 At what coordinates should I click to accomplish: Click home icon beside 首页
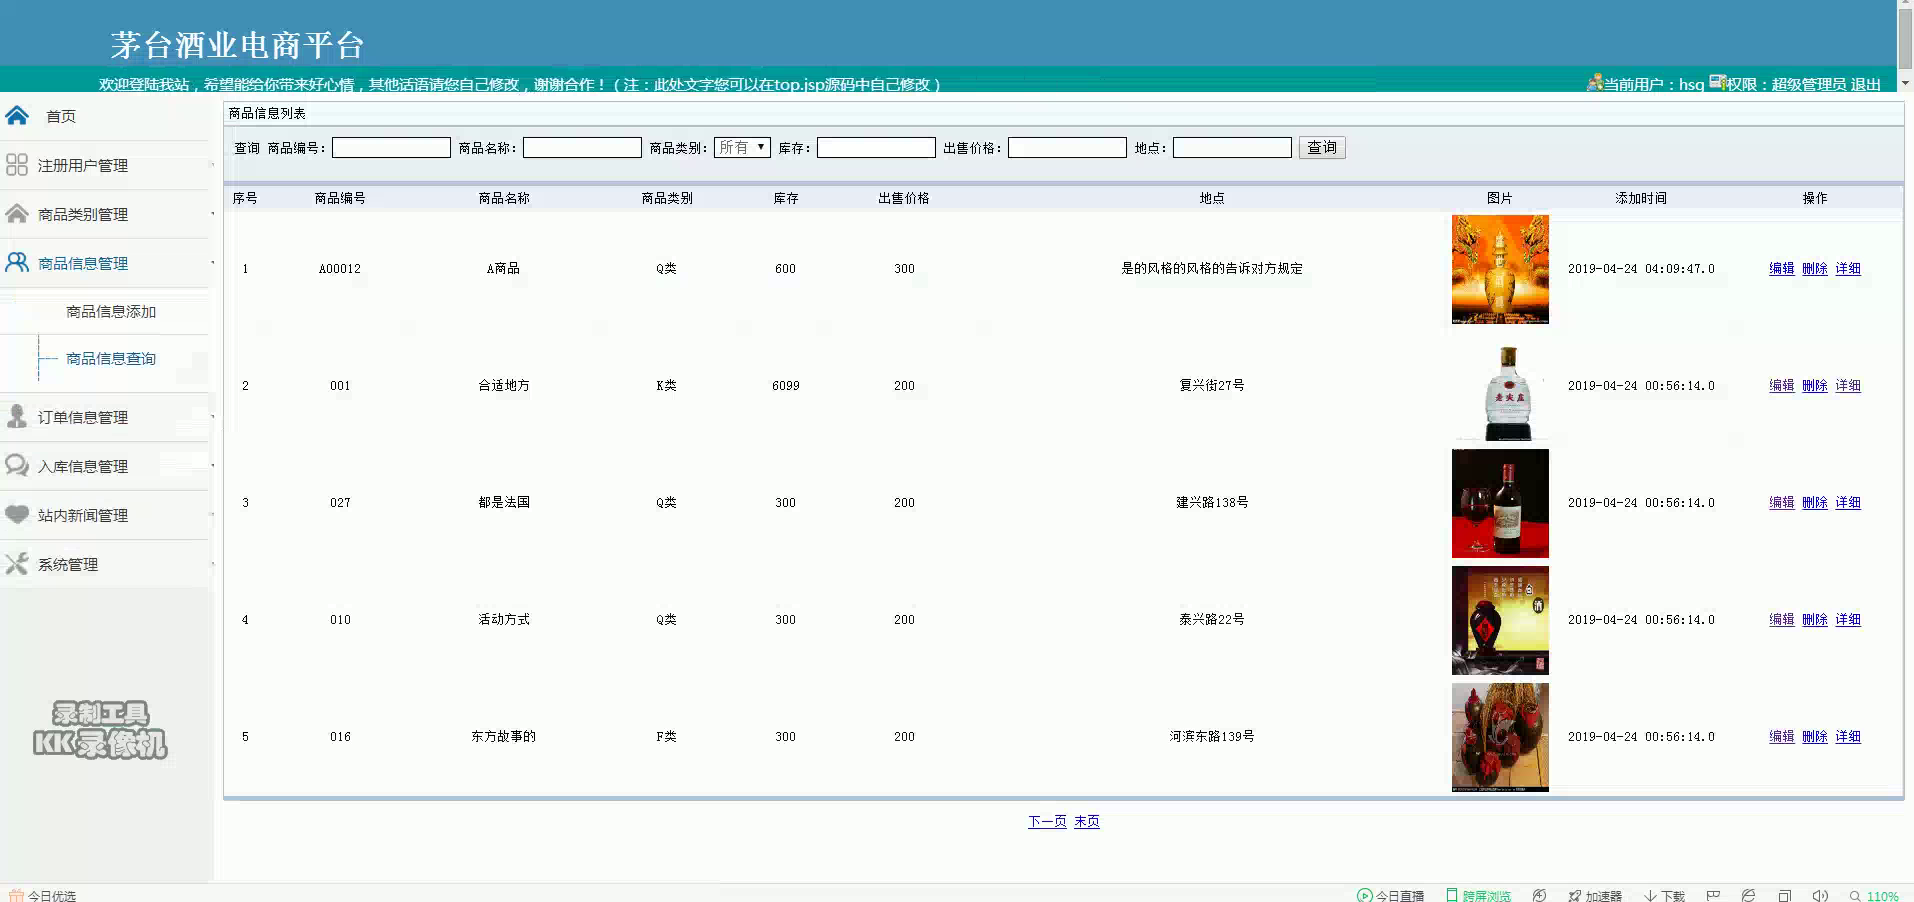(17, 115)
